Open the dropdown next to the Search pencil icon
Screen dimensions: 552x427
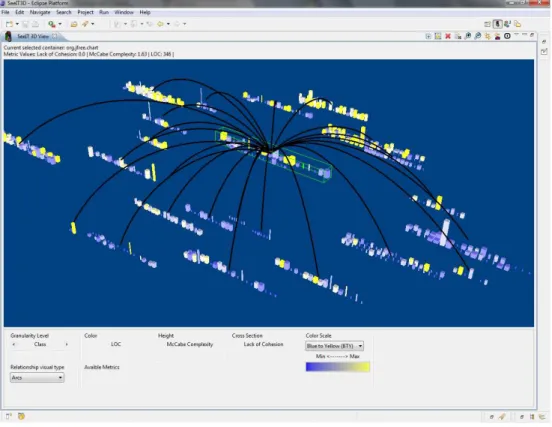(x=93, y=24)
